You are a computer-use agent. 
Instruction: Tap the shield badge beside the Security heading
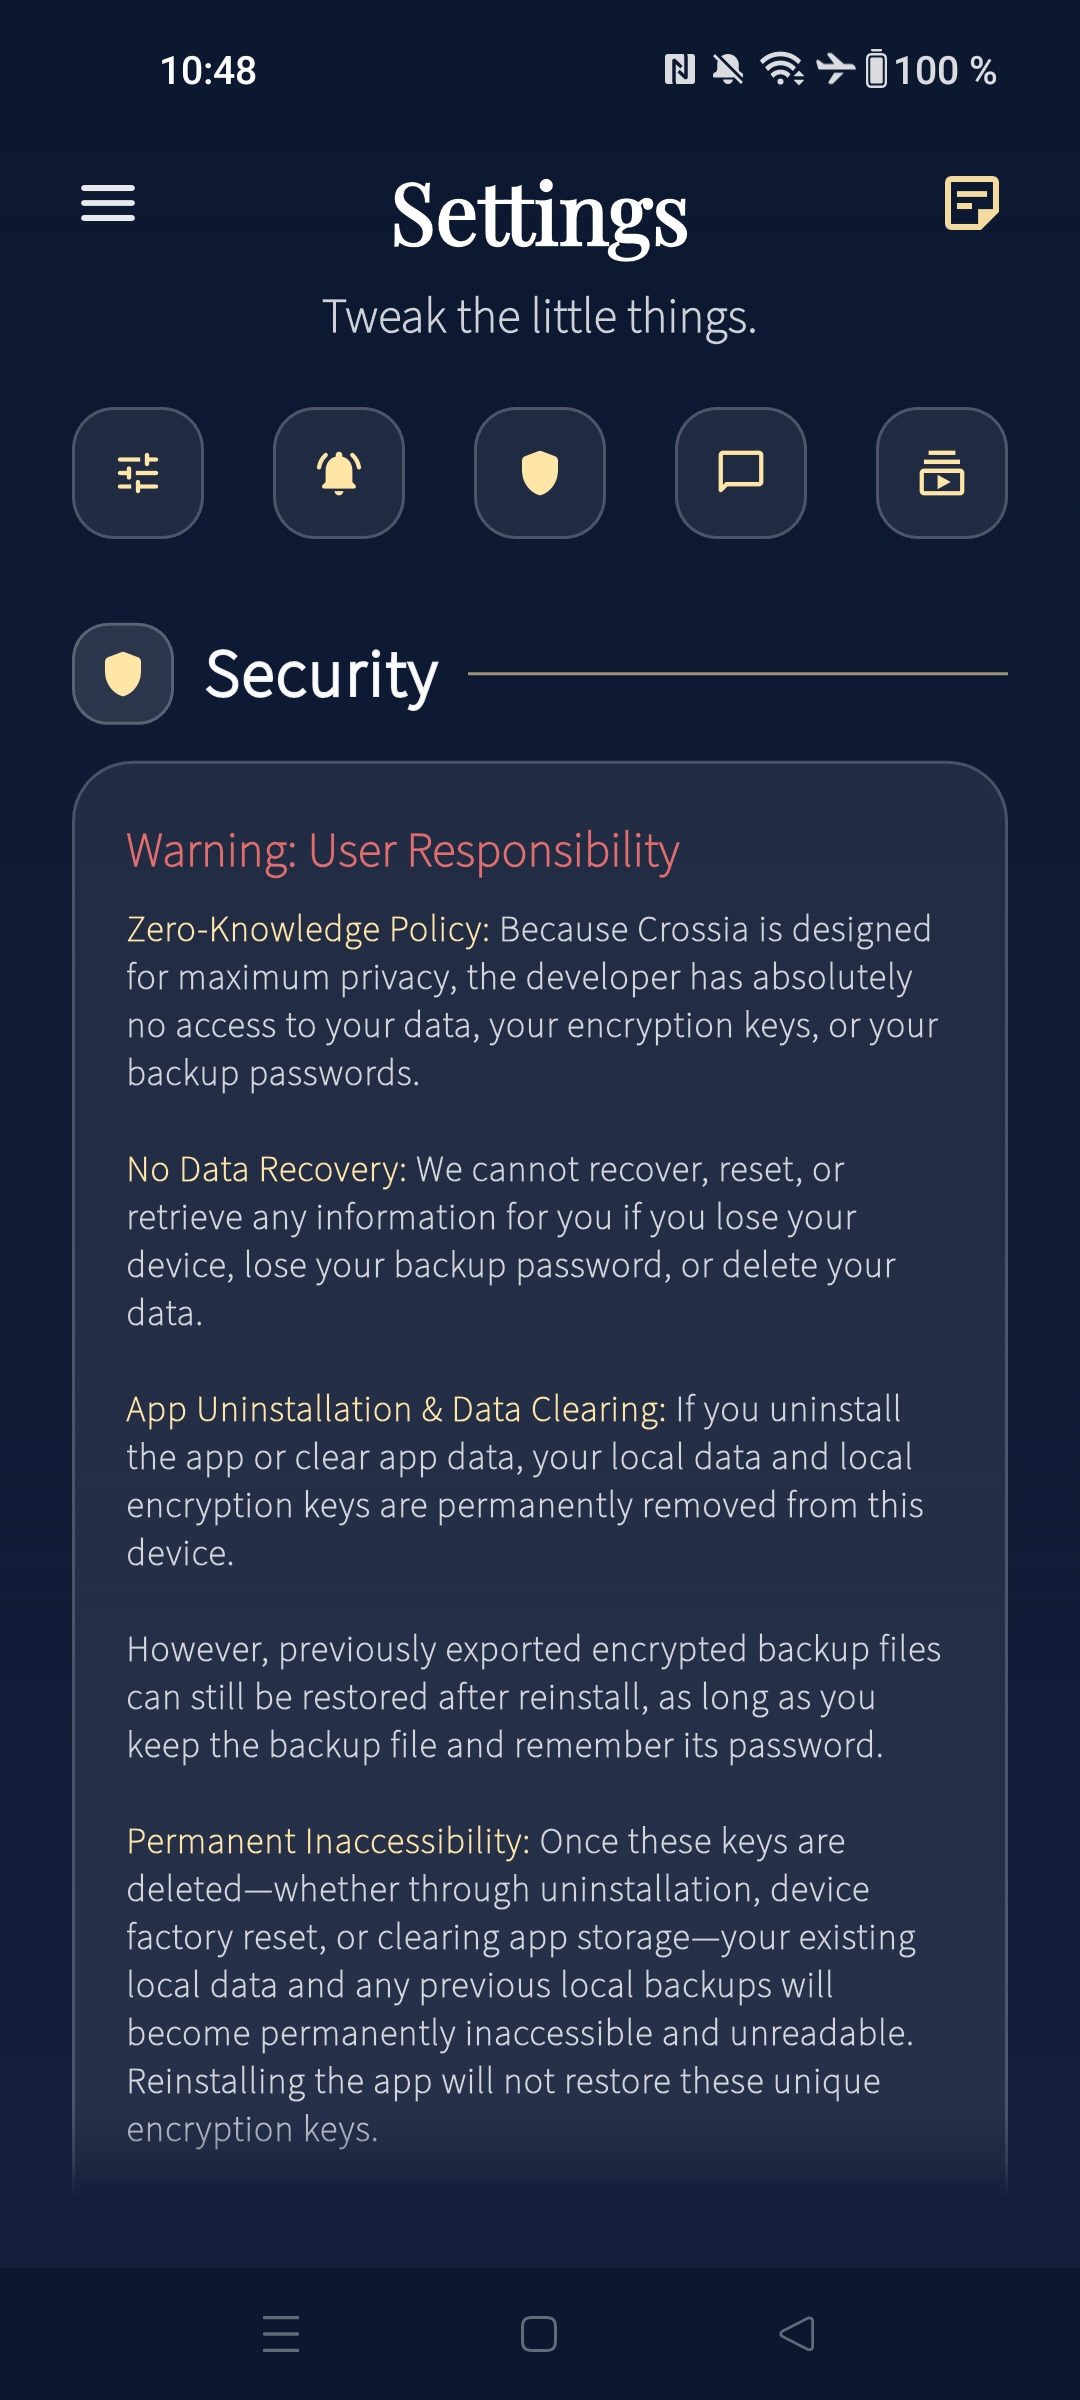122,675
